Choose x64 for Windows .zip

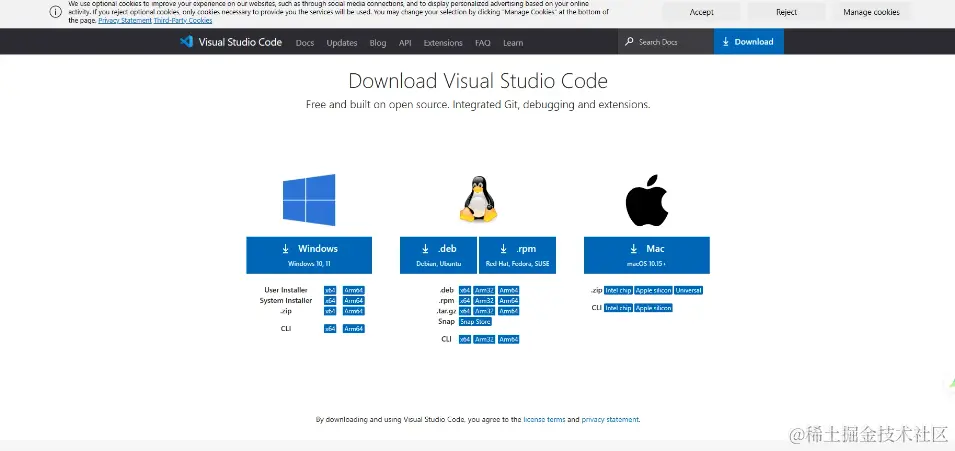coord(330,311)
